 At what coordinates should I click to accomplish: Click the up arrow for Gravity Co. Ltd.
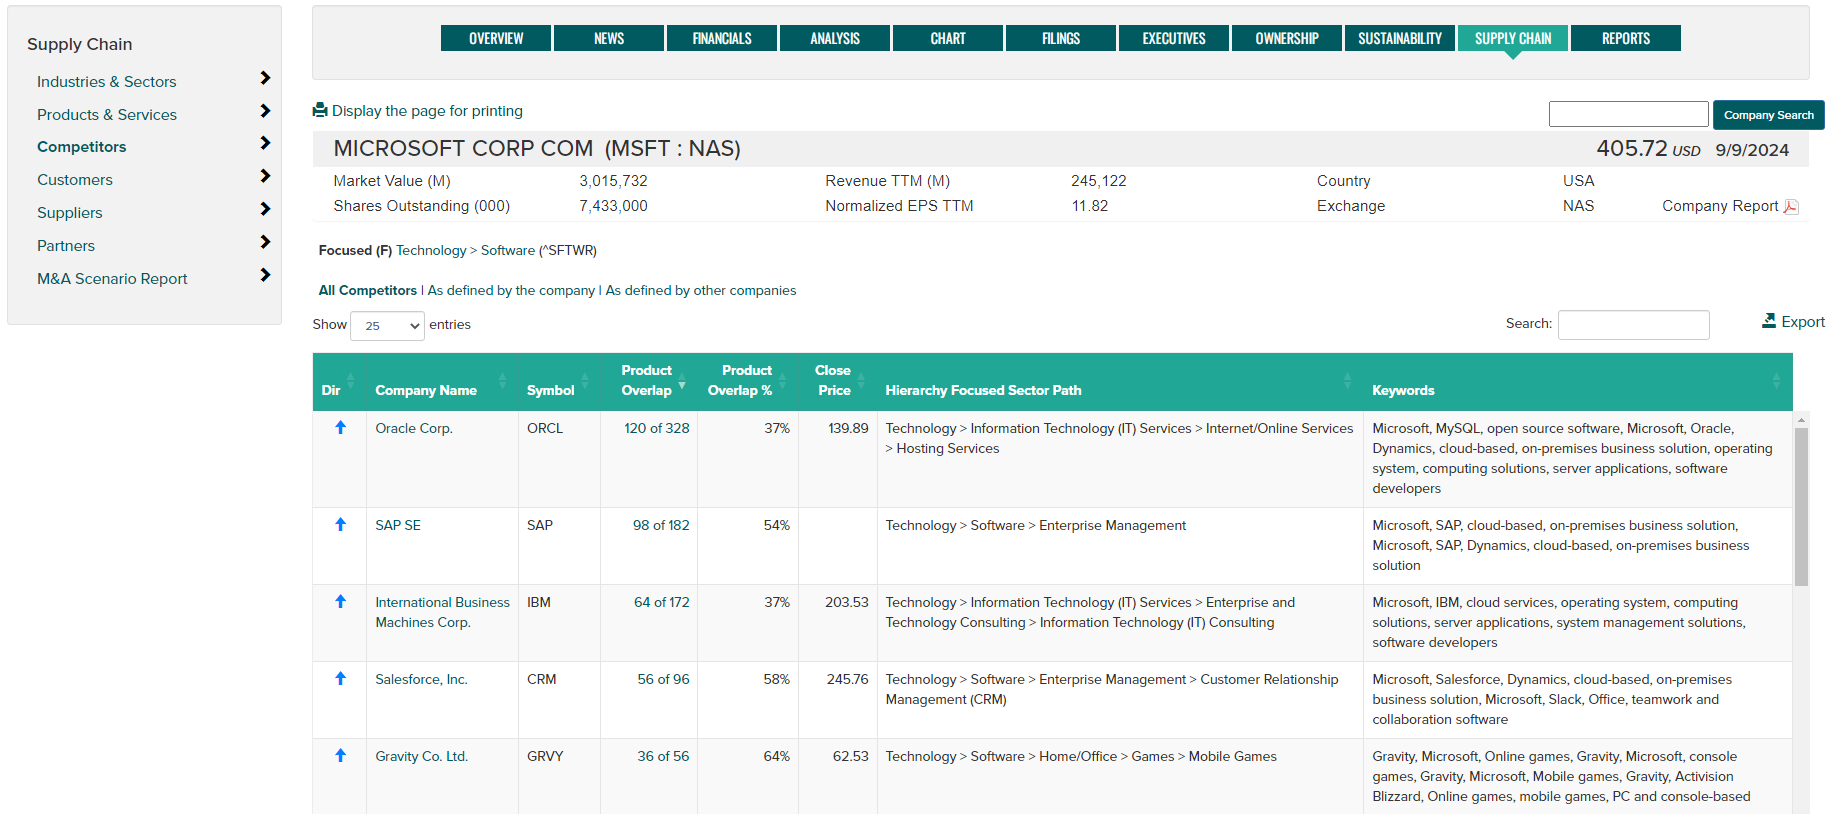click(340, 755)
